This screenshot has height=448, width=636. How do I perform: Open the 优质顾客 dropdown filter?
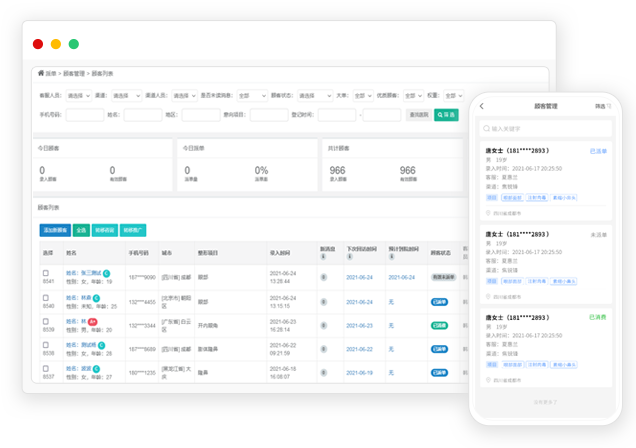click(x=411, y=96)
